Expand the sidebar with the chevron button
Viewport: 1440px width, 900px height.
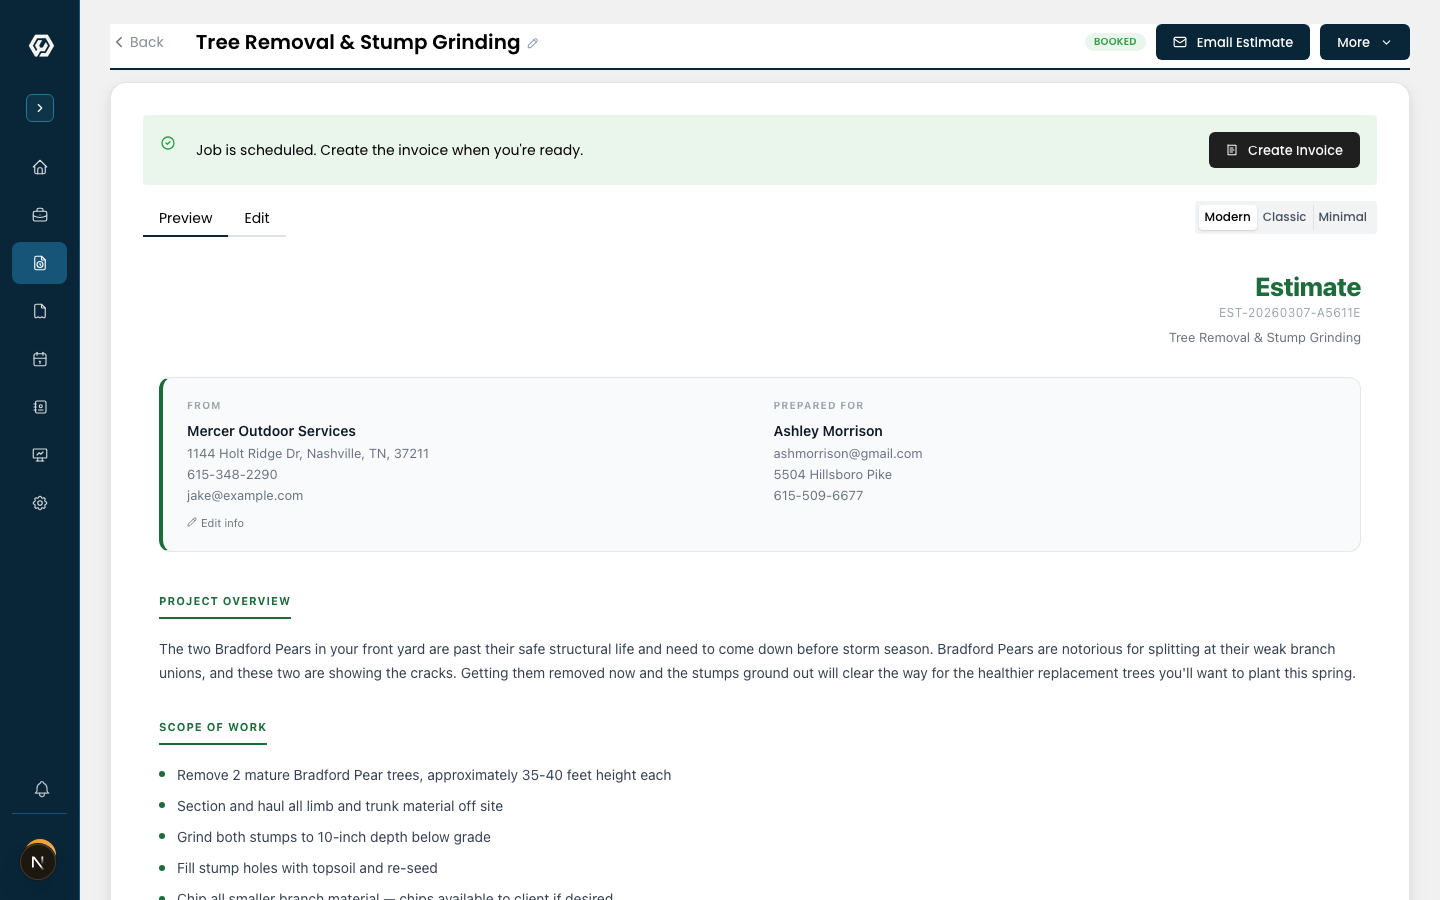40,108
